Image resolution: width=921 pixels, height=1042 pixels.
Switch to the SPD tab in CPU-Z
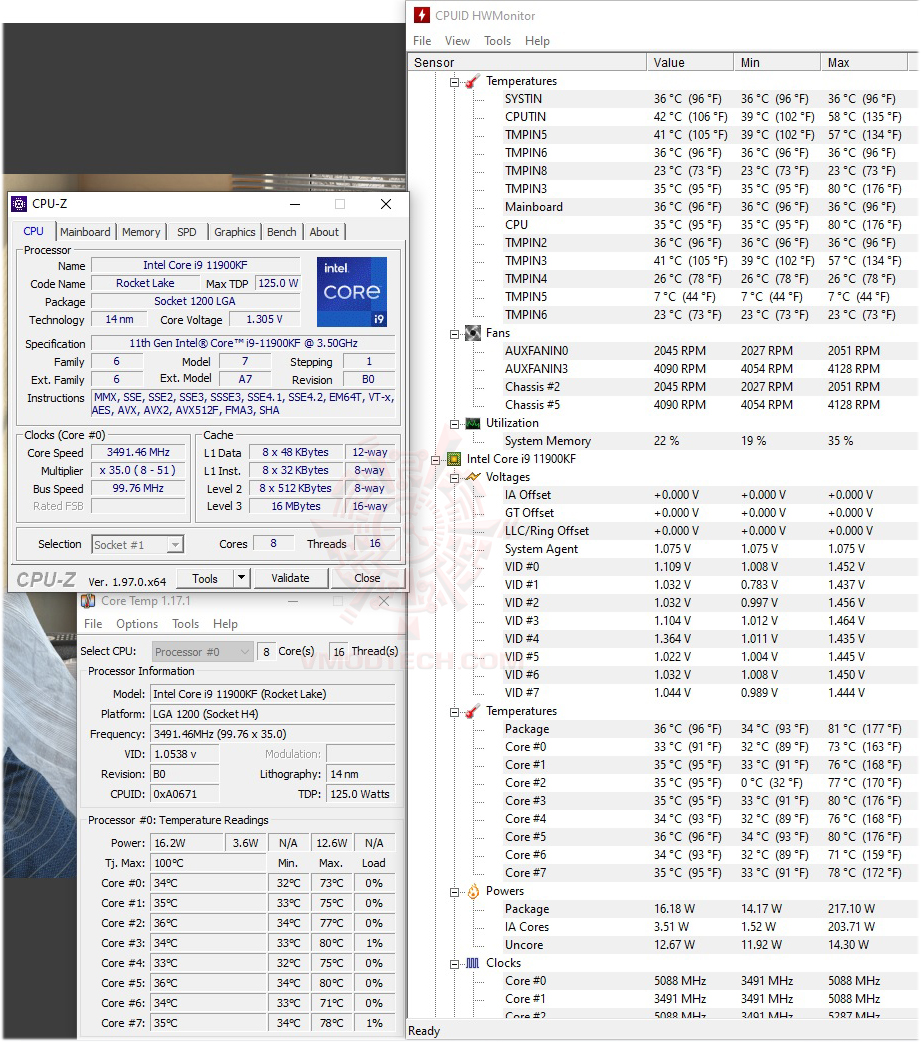pyautogui.click(x=187, y=232)
